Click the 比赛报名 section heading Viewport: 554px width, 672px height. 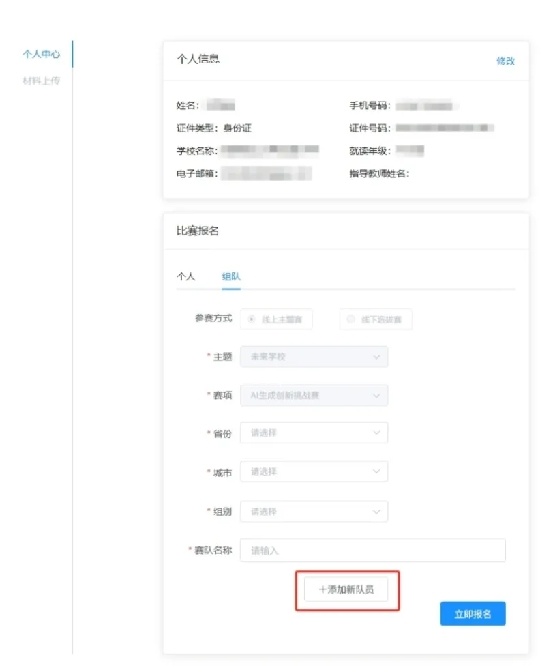198,231
